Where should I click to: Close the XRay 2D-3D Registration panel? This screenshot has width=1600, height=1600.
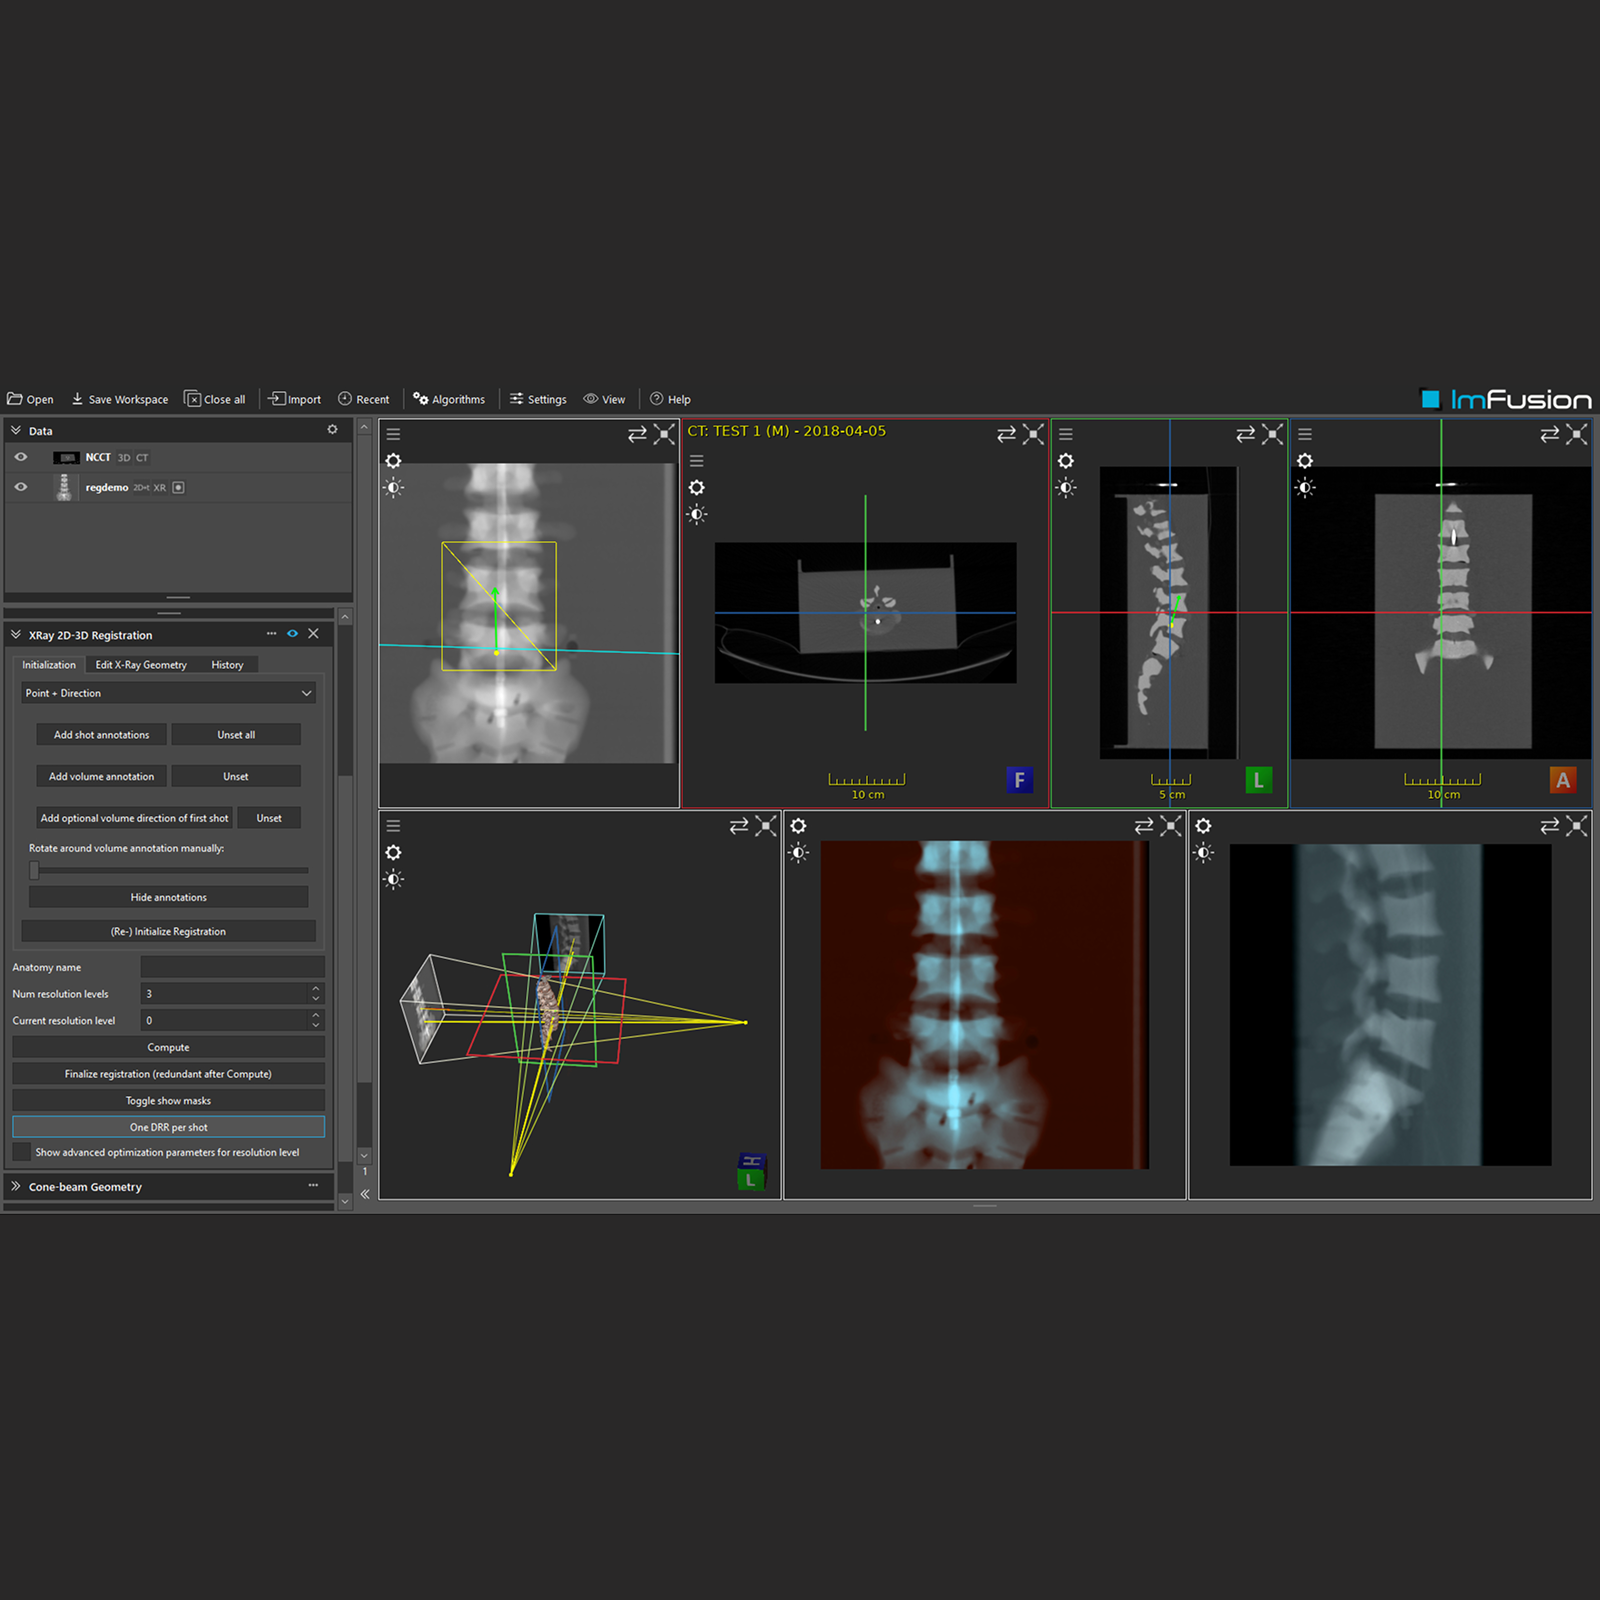point(314,634)
